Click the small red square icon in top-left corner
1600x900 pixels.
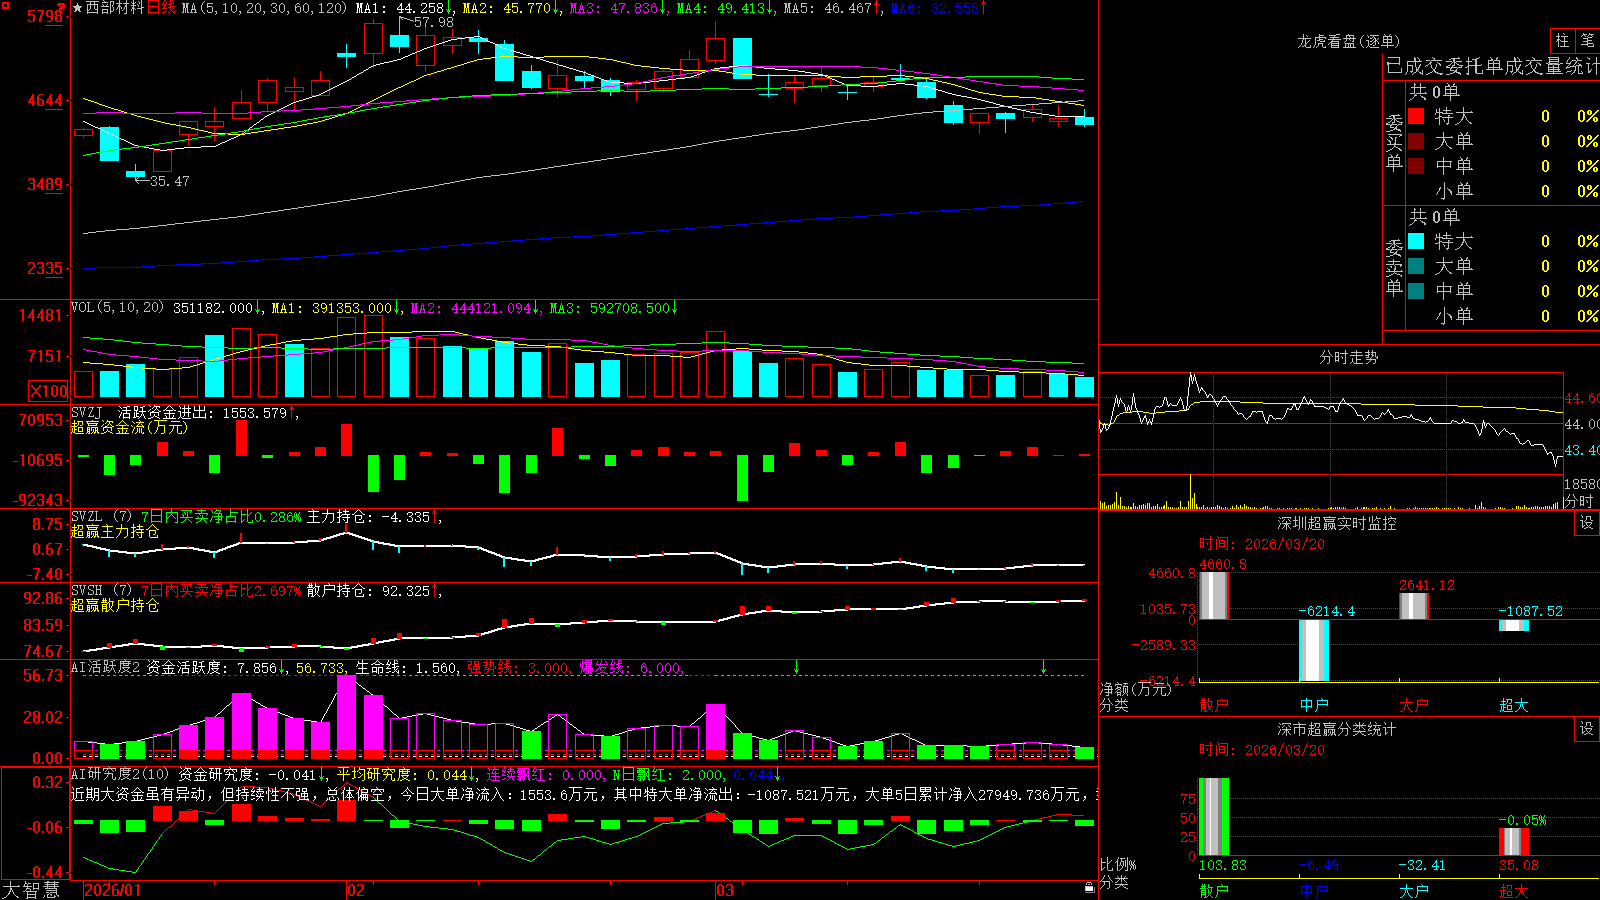(6, 6)
